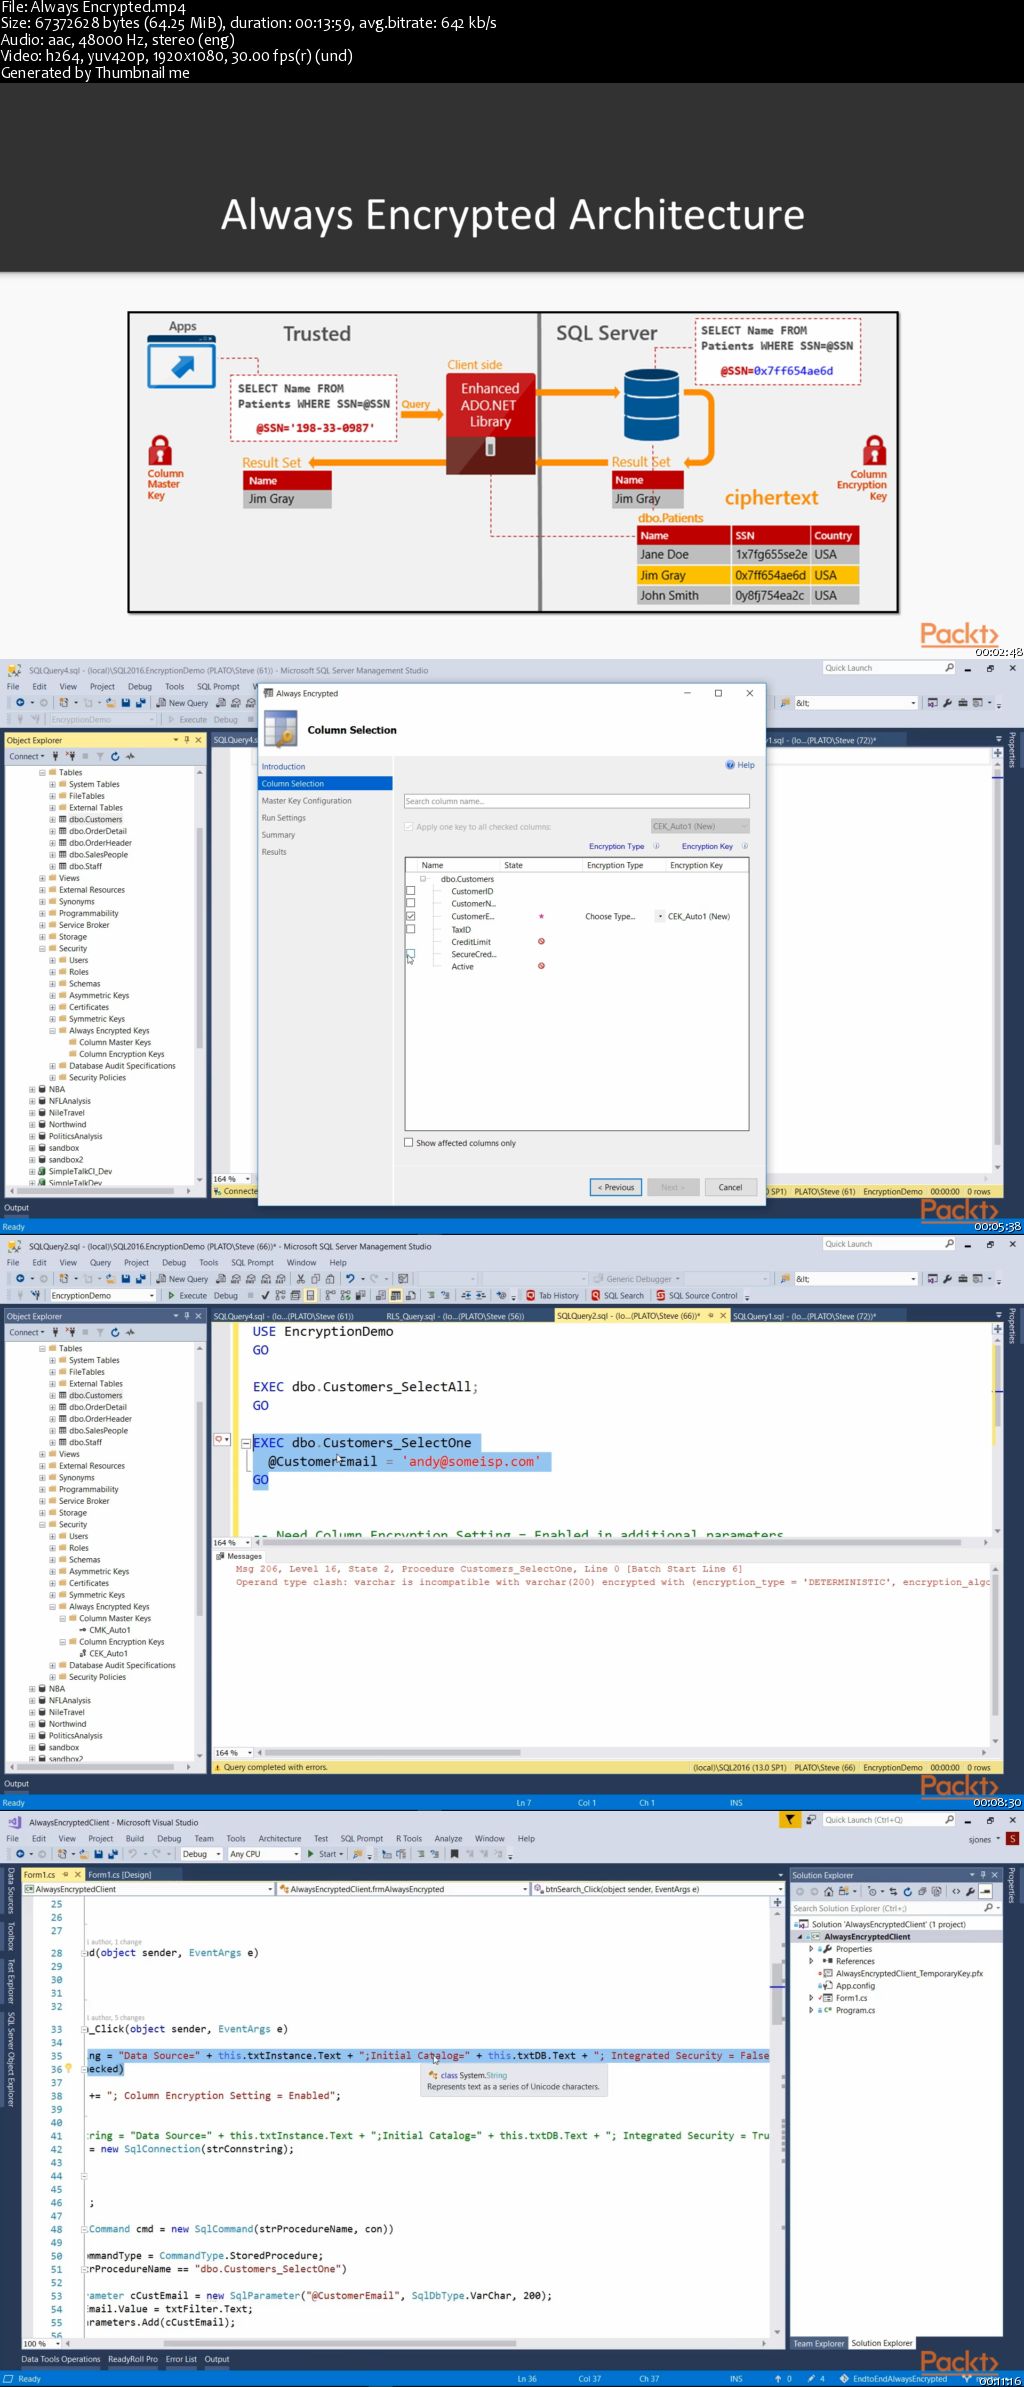Expand the Views node in the SQLQuery2.sql window's Object Explorer
The image size is (1024, 2387).
click(42, 1454)
